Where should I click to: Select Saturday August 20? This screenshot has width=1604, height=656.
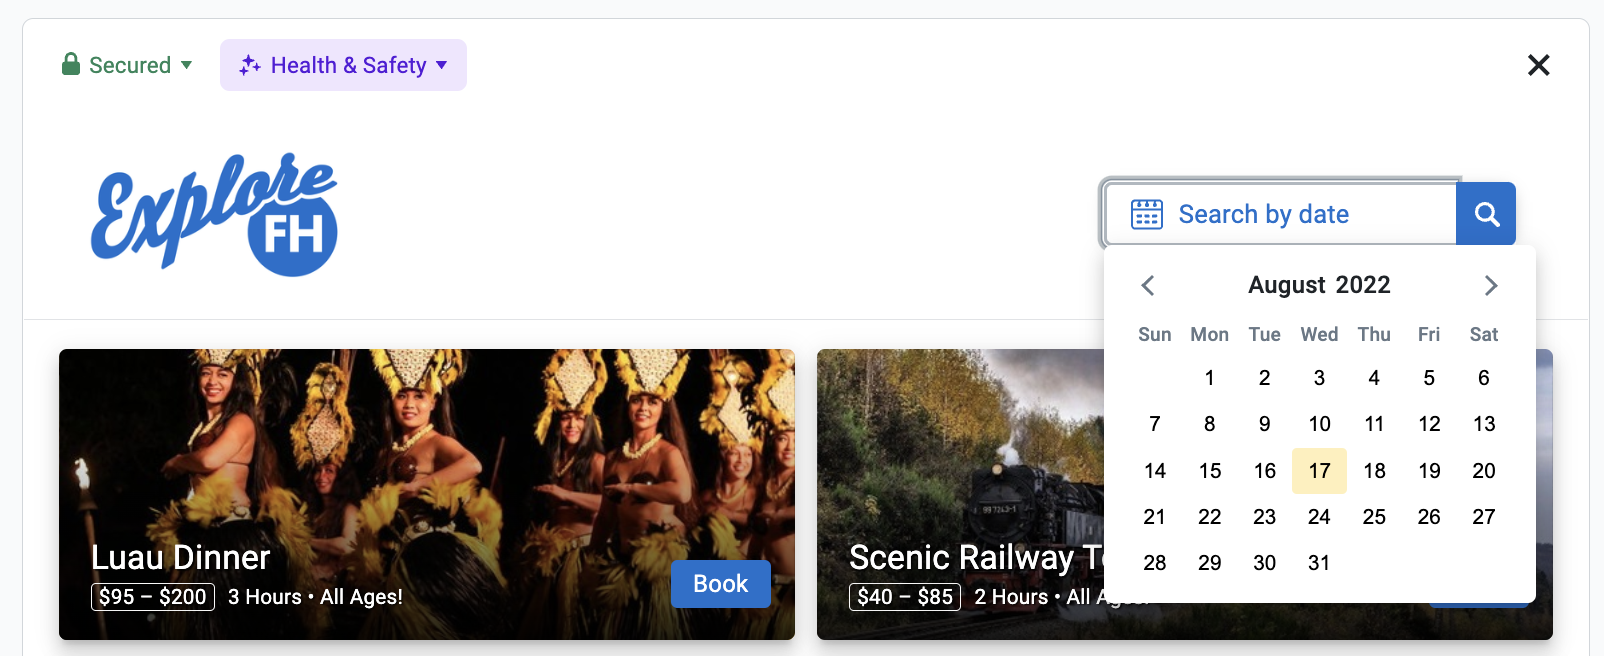(x=1483, y=471)
